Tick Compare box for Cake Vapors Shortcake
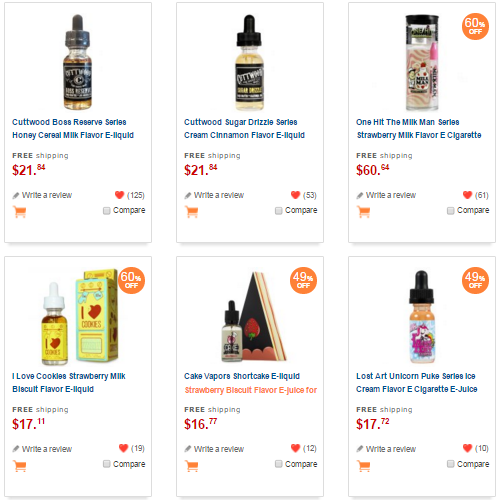This screenshot has height=500, width=500. pos(278,464)
